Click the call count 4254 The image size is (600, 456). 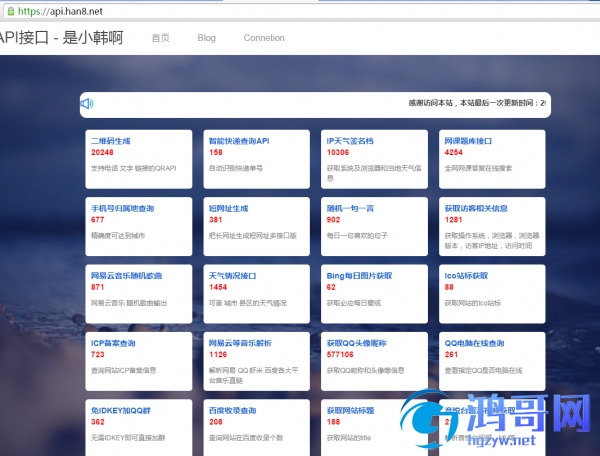[x=453, y=152]
